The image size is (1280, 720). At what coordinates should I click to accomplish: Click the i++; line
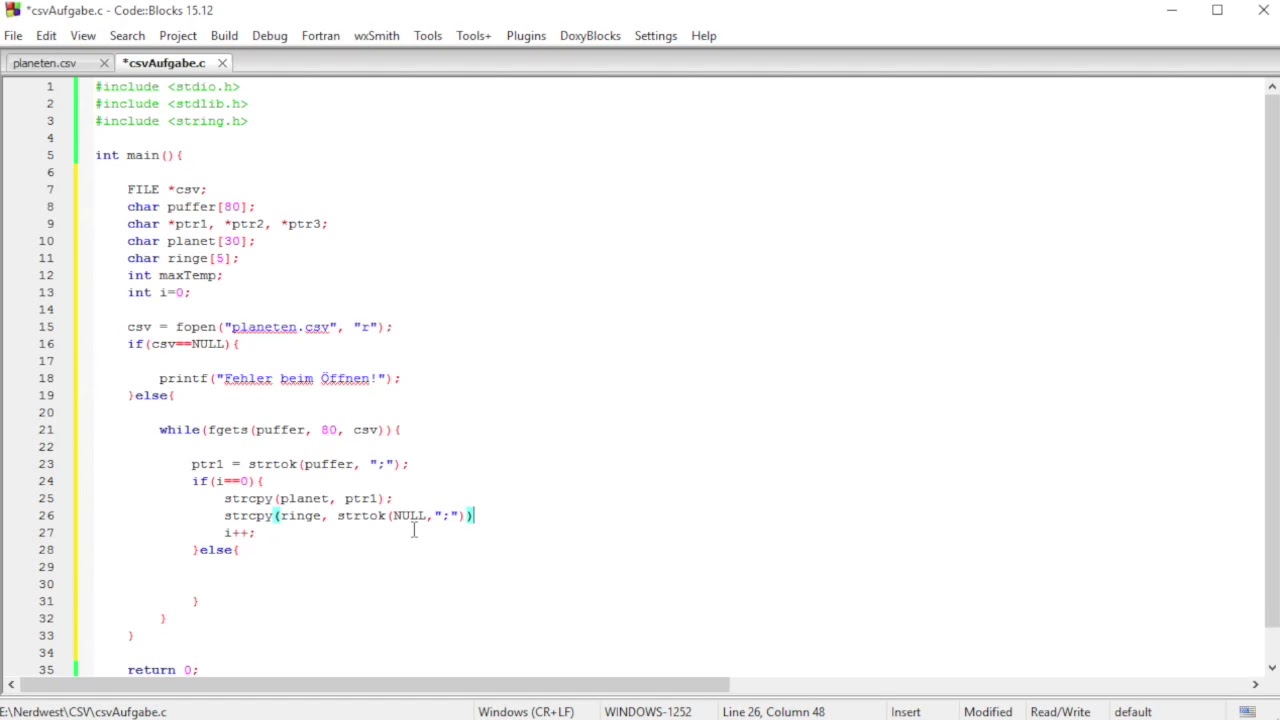point(240,533)
